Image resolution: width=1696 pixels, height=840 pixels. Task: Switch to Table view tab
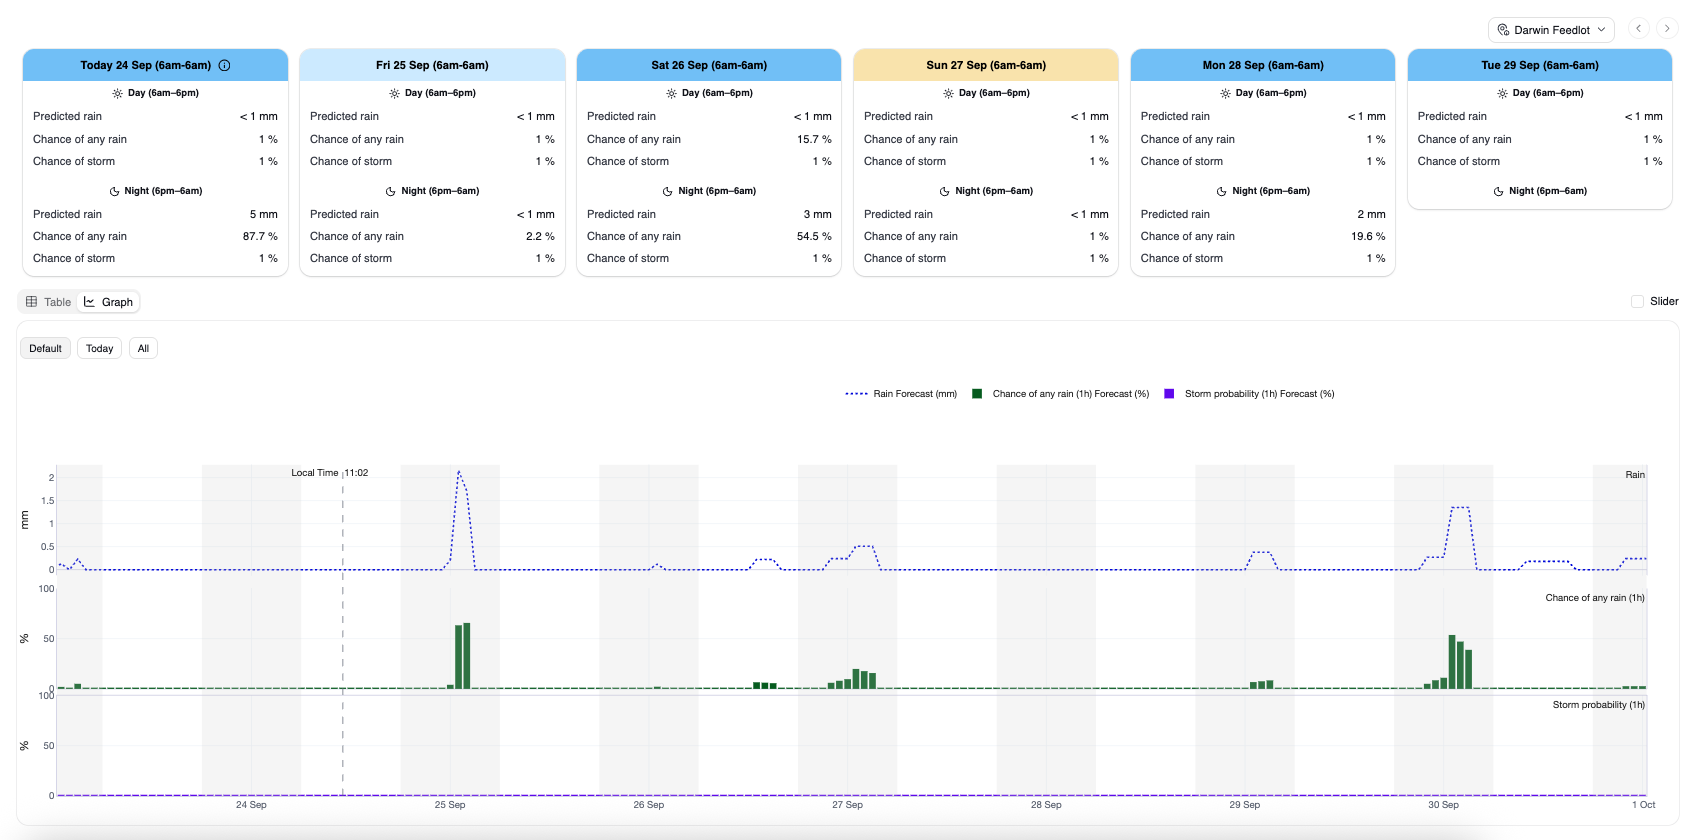48,302
